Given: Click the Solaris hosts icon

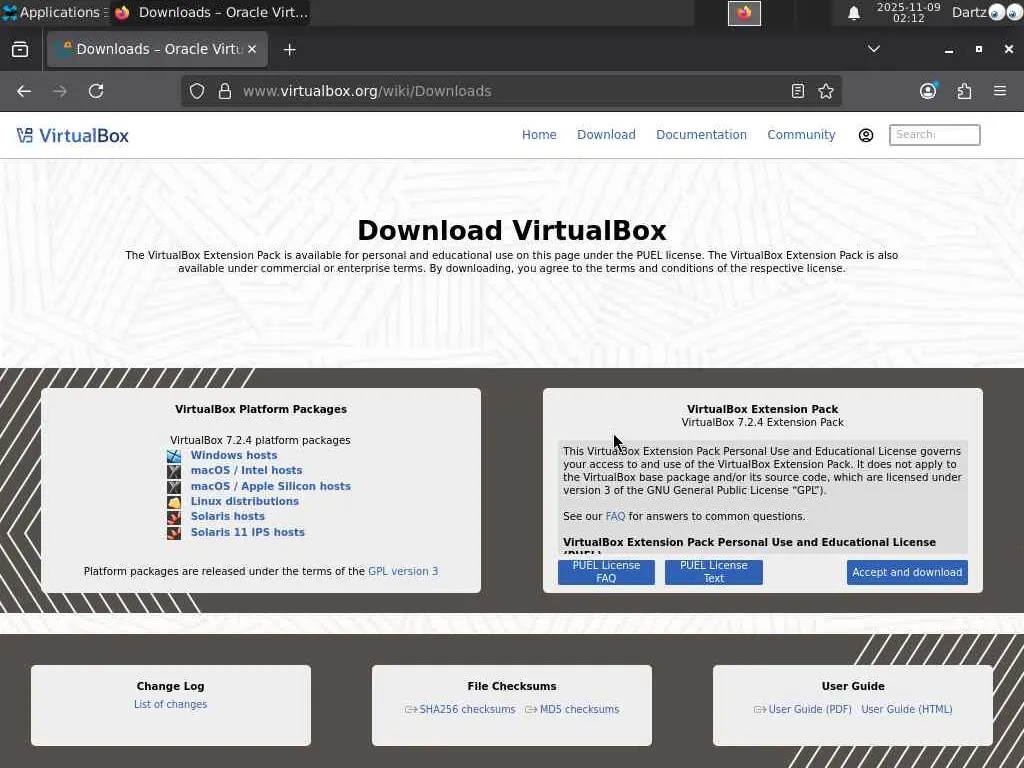Looking at the screenshot, I should click(x=174, y=517).
